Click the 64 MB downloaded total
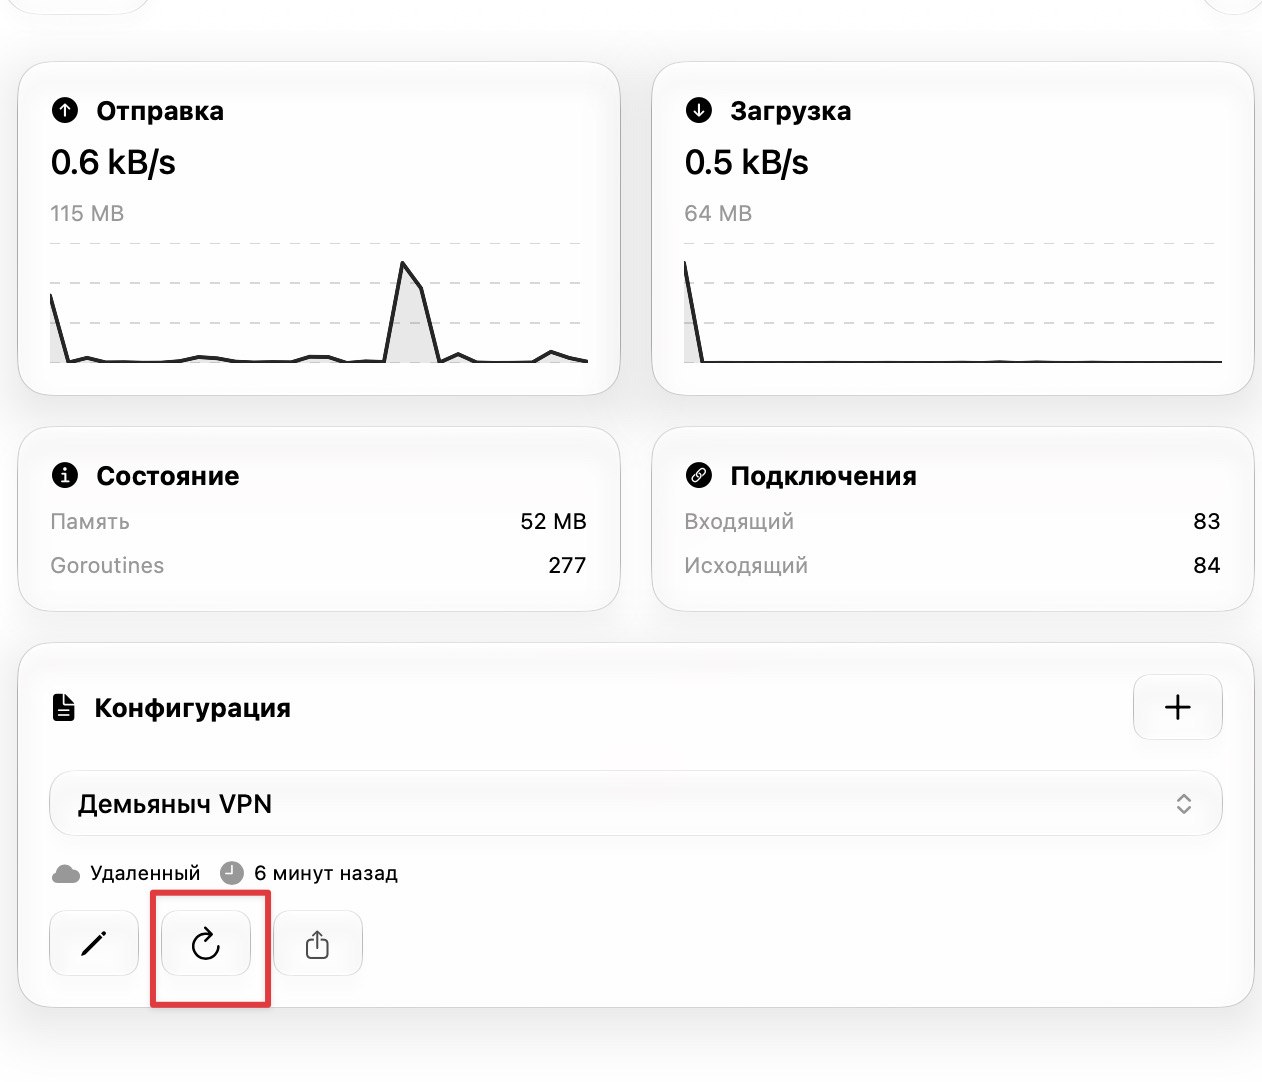The height and width of the screenshot is (1082, 1262). coord(718,213)
